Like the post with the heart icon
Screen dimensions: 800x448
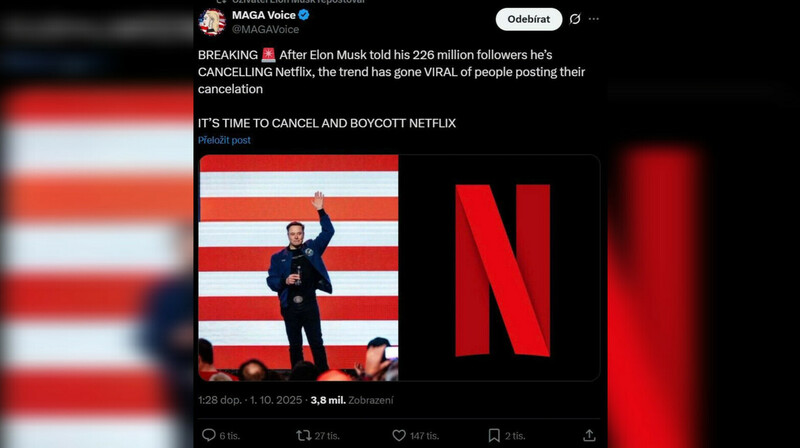[399, 435]
